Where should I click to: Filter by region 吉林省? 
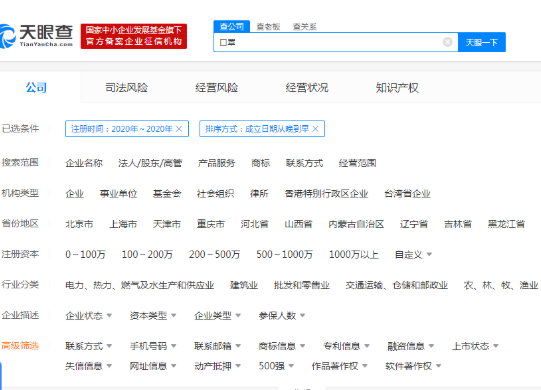(458, 224)
